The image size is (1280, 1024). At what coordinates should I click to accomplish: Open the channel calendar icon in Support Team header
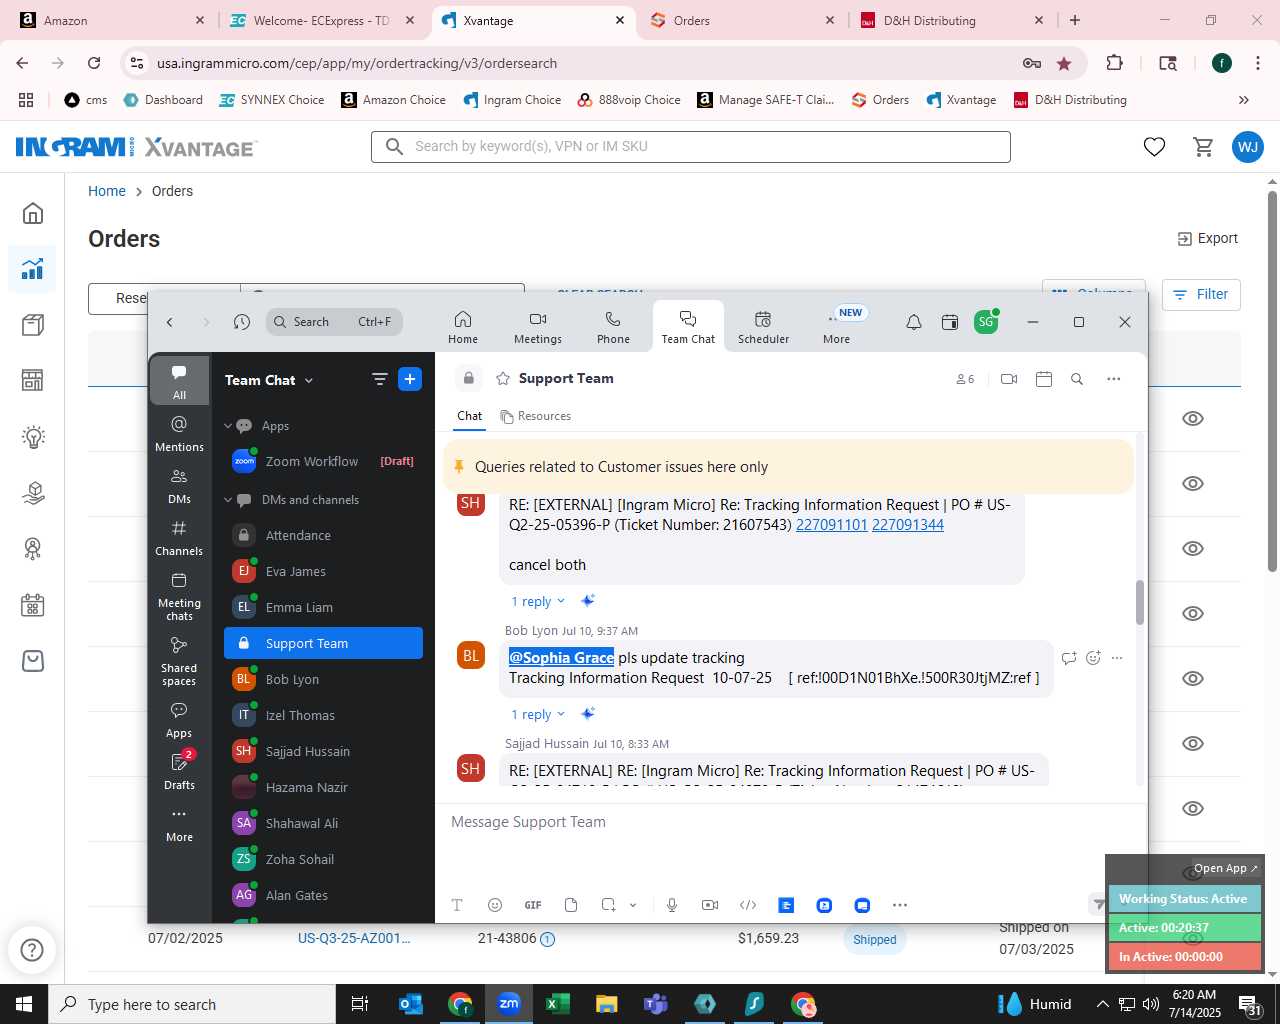[x=1044, y=379]
